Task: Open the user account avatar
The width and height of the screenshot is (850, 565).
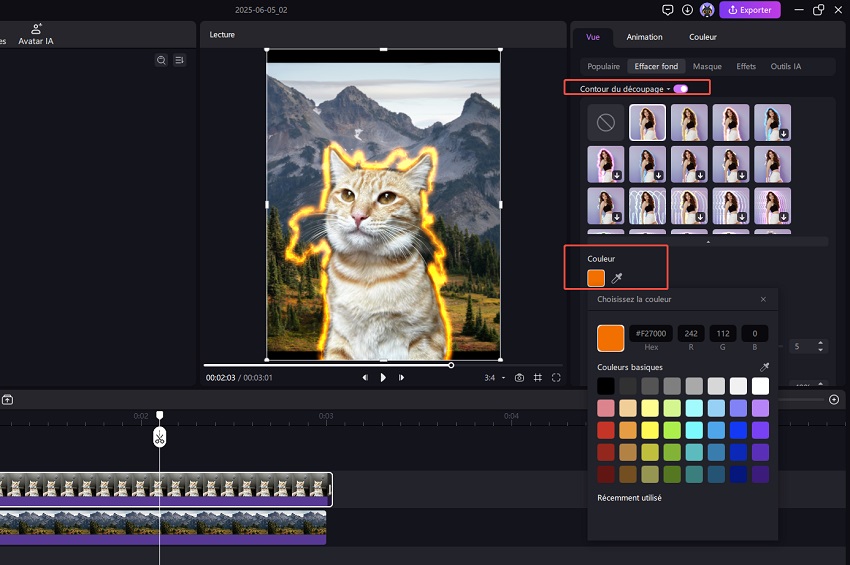Action: click(x=707, y=10)
